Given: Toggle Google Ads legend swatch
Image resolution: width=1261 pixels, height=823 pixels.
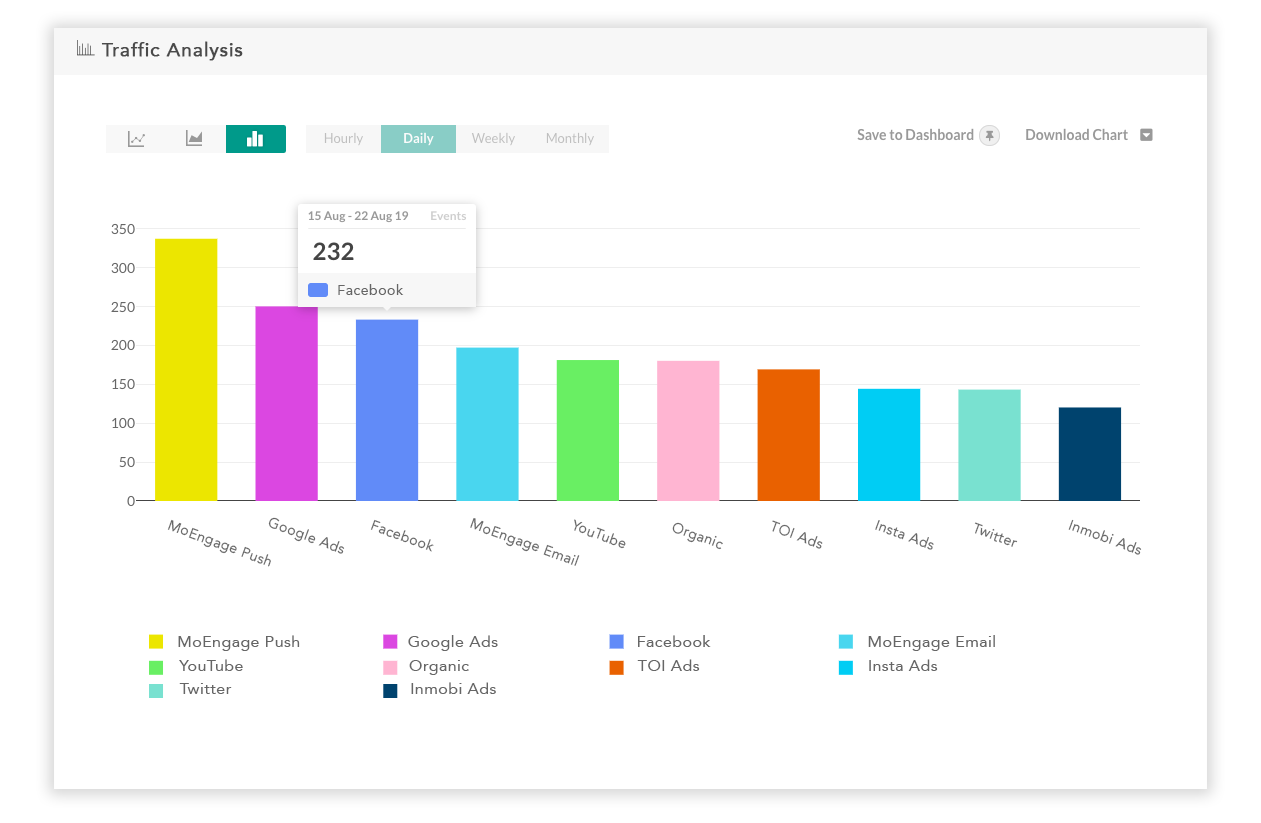Looking at the screenshot, I should [390, 642].
